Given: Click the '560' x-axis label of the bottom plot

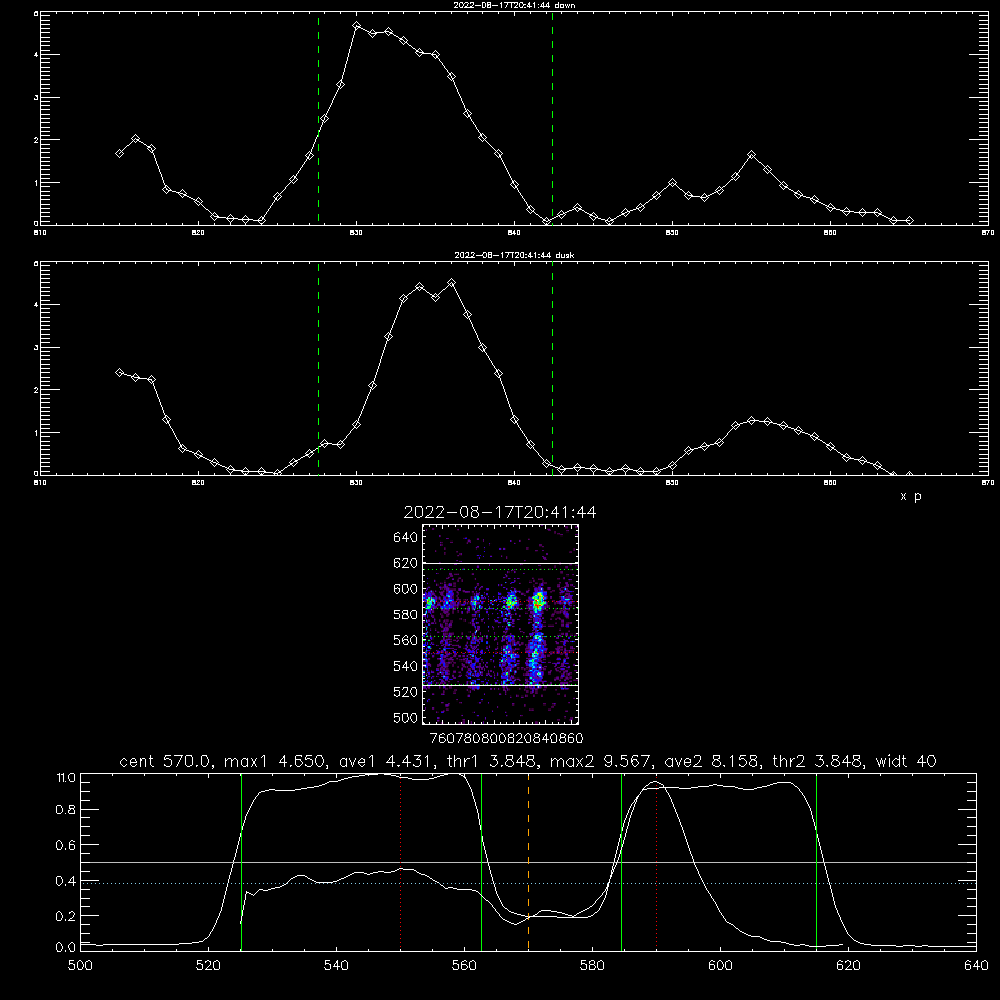Looking at the screenshot, I should point(464,966).
